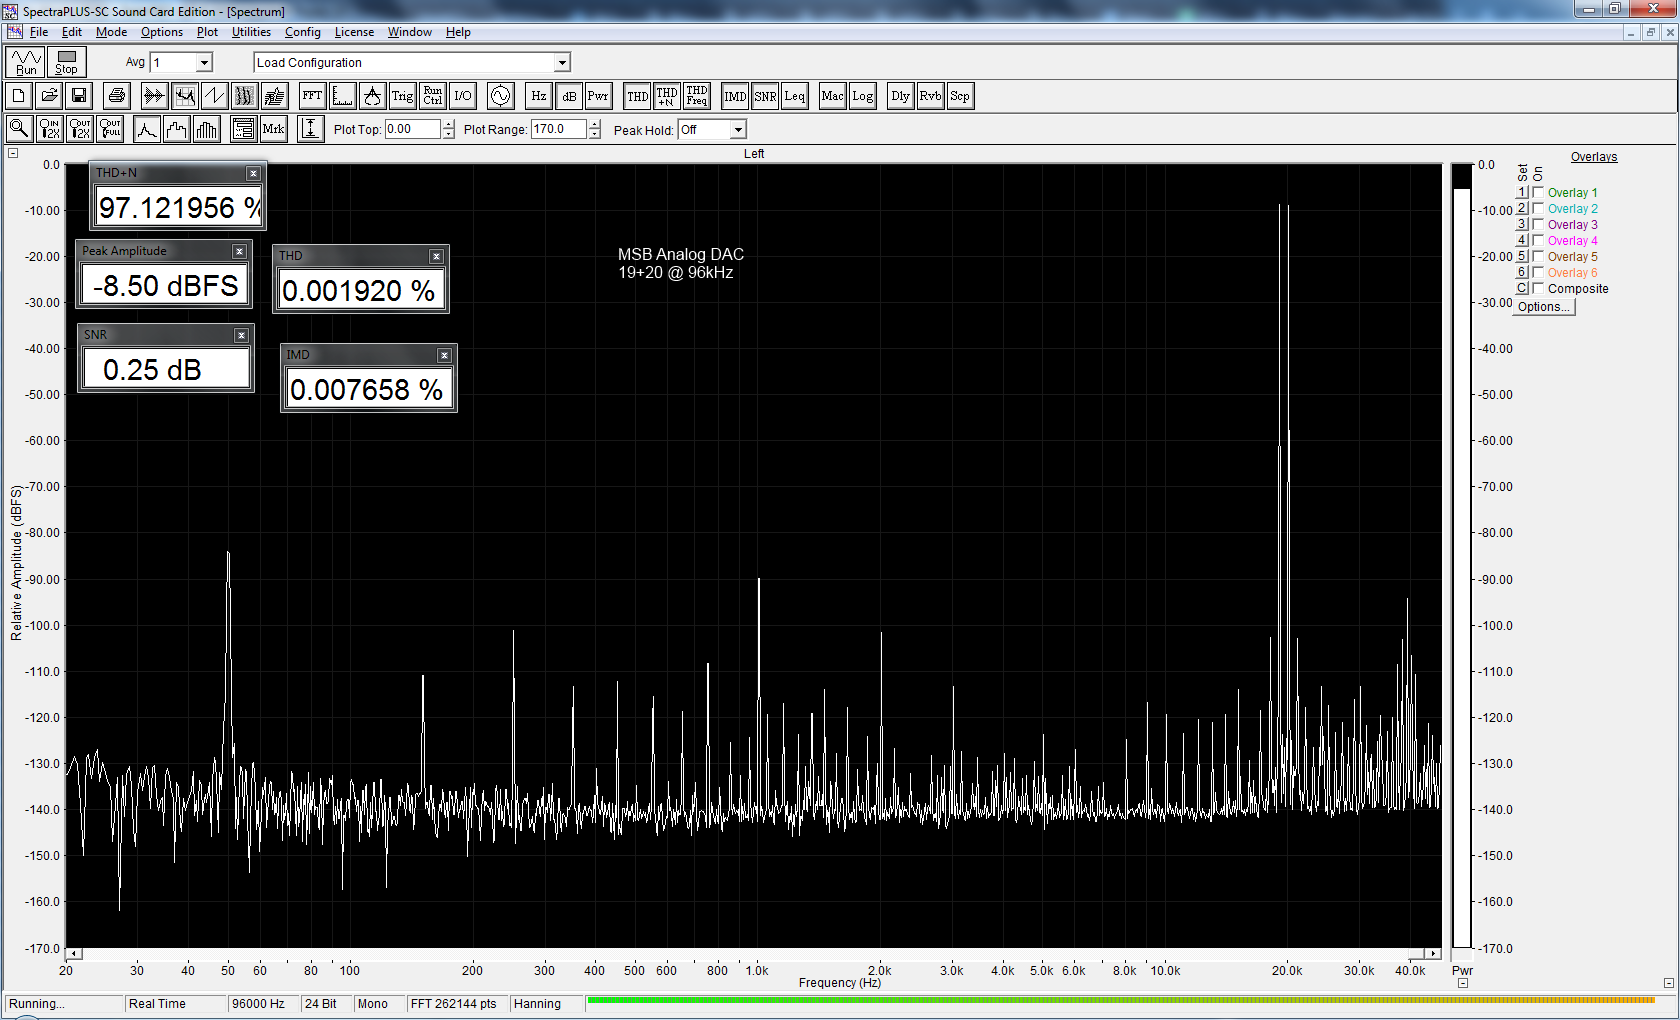1680x1020 pixels.
Task: Expand the Peak Hold dropdown
Action: pos(738,130)
